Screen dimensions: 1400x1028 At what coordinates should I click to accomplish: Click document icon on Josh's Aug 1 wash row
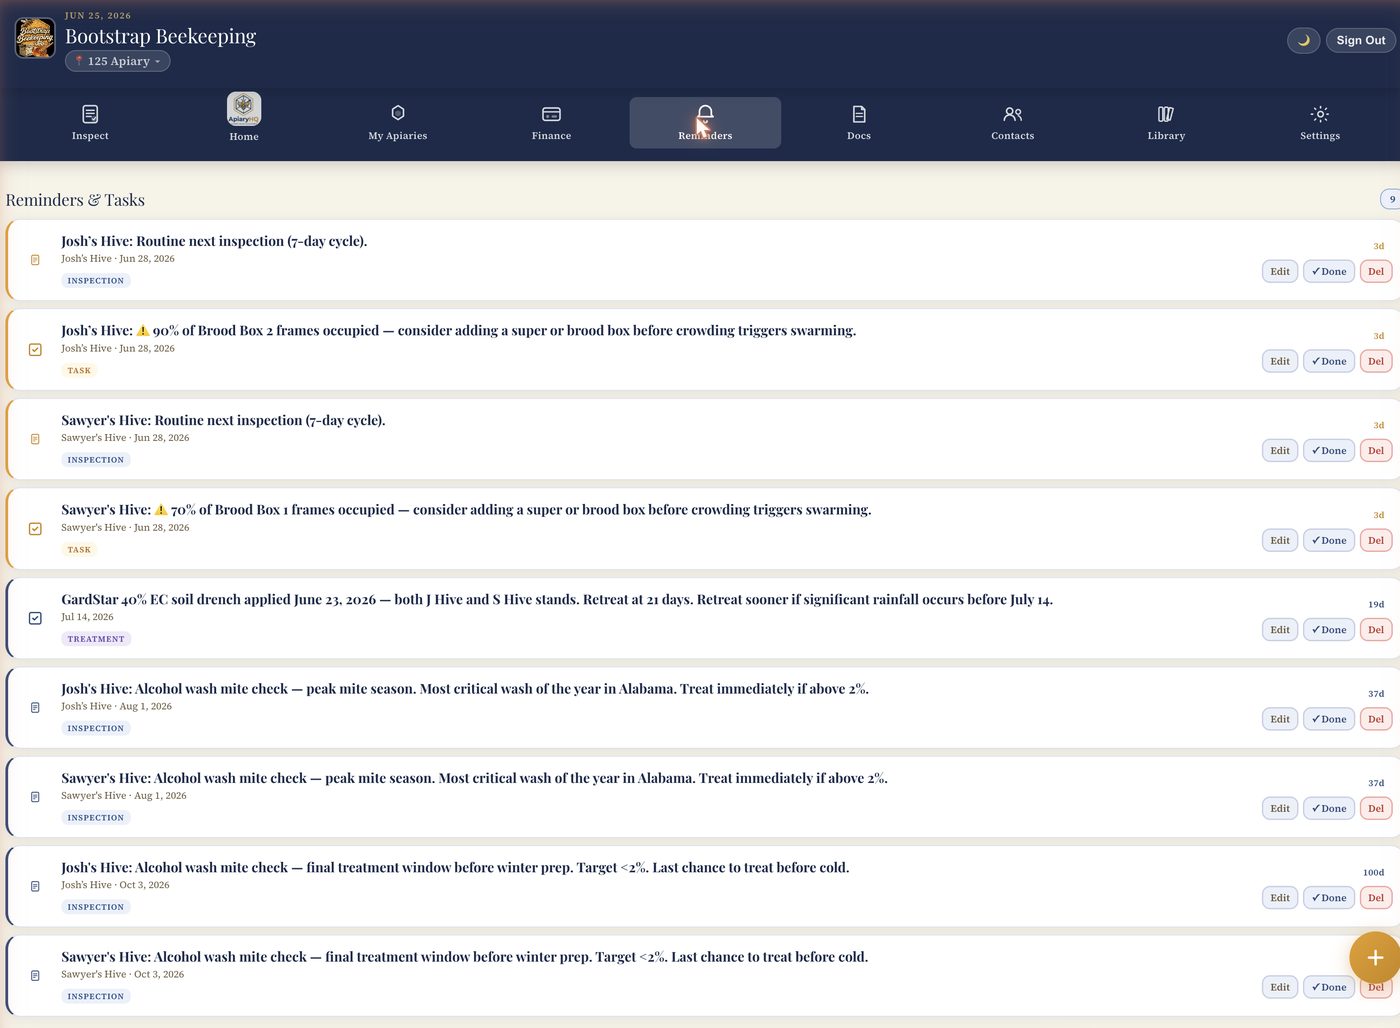pyautogui.click(x=35, y=708)
